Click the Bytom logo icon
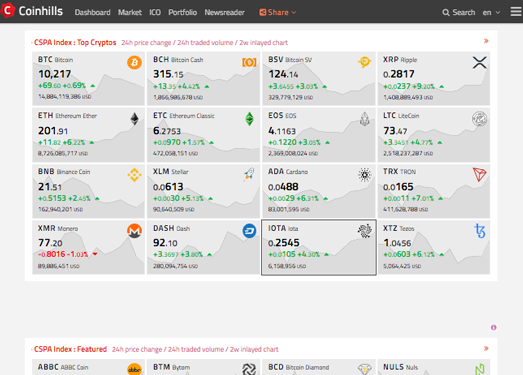The height and width of the screenshot is (375, 523). 249,369
